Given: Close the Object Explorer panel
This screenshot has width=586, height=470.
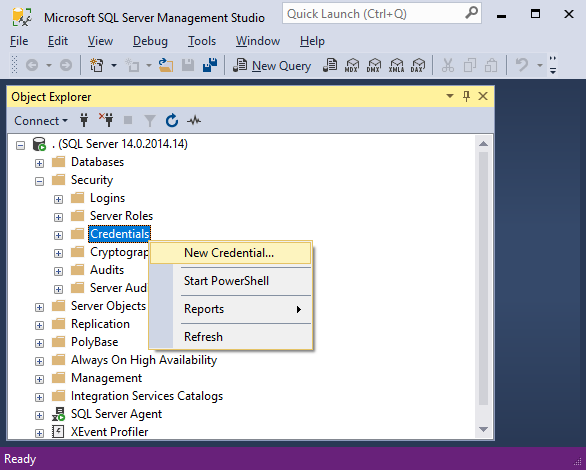Looking at the screenshot, I should point(483,96).
